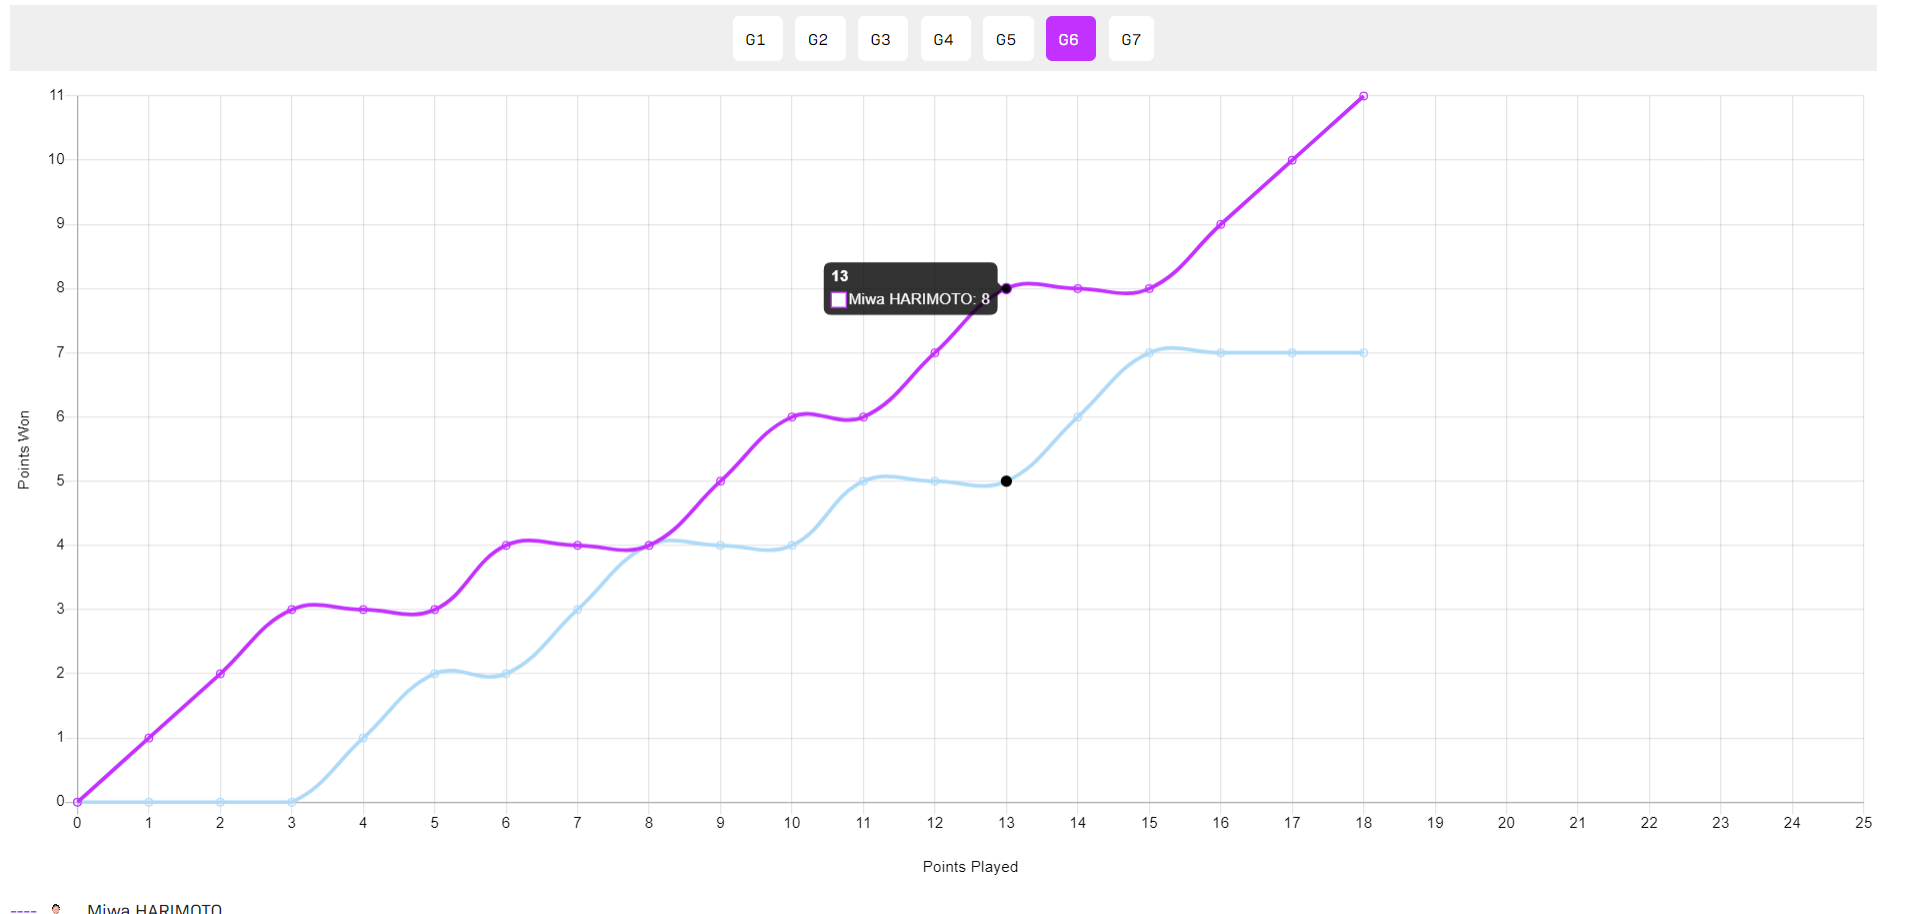Screen dimensions: 1906x914
Task: Open the G2 game tab
Action: (x=819, y=39)
